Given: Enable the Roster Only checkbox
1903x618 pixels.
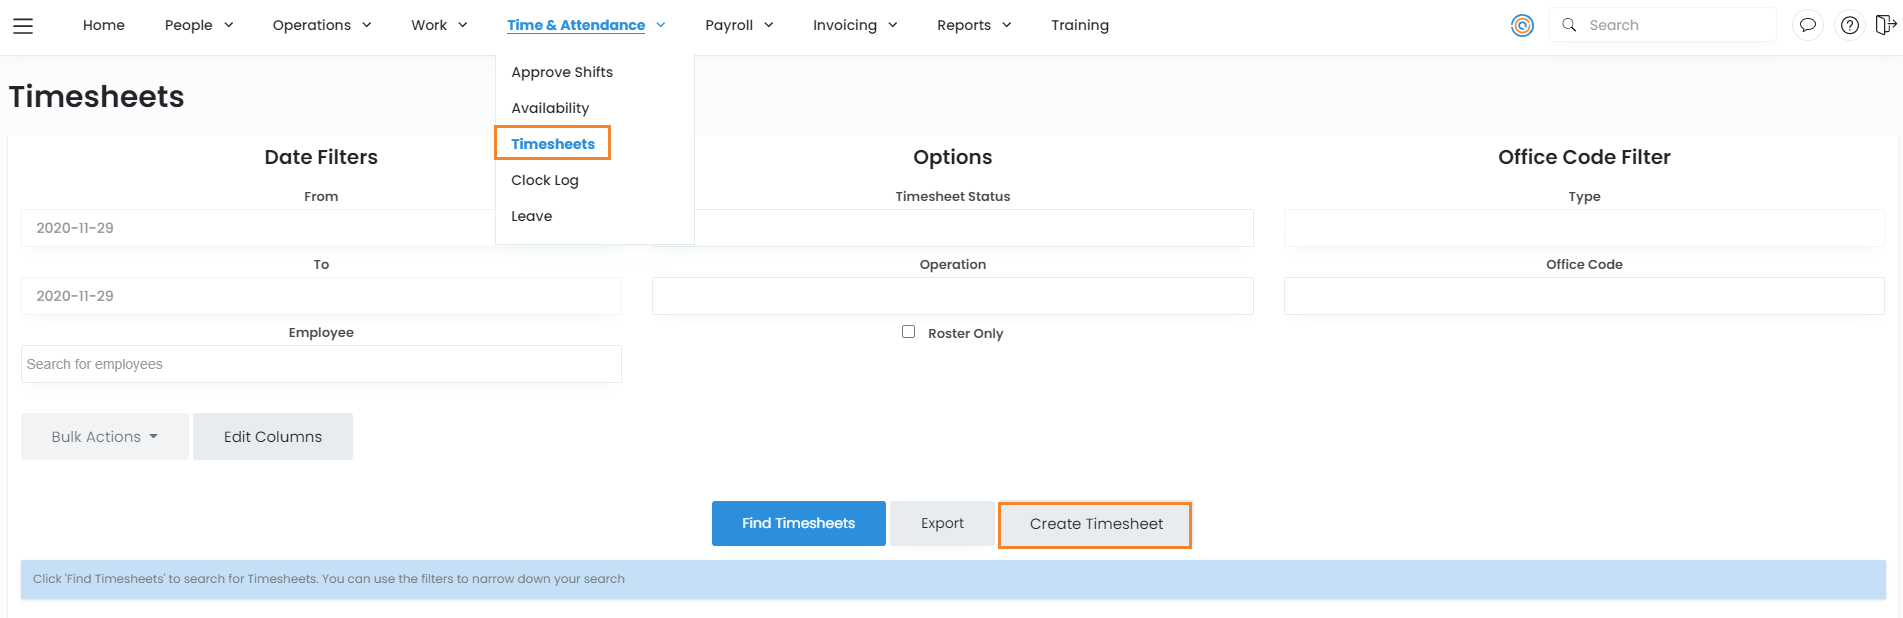Looking at the screenshot, I should (x=908, y=332).
